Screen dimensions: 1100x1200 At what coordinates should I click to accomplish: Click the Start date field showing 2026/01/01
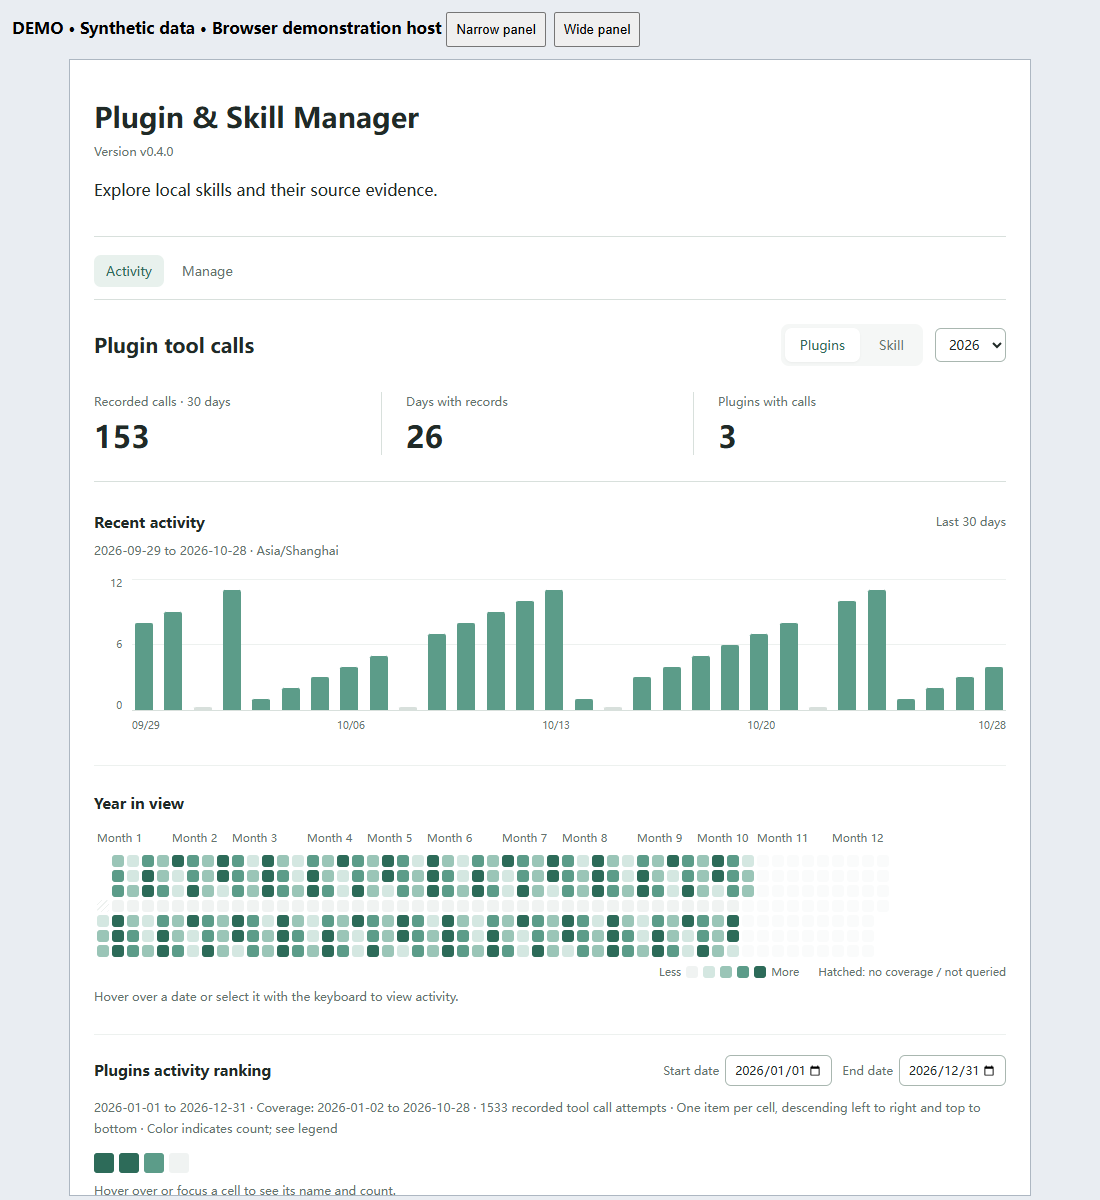pyautogui.click(x=778, y=1070)
